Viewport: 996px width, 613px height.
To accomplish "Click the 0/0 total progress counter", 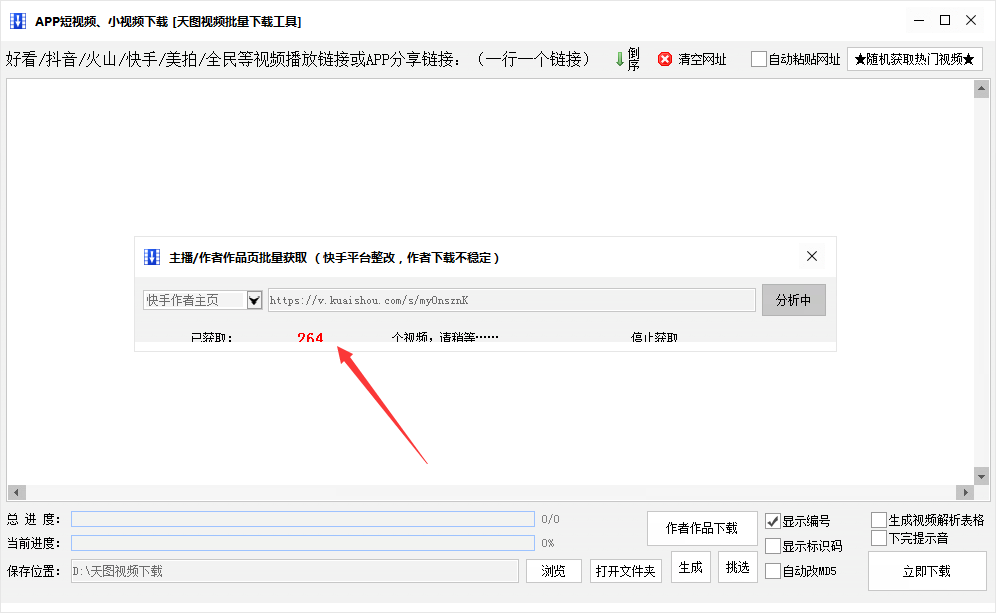I will [x=550, y=519].
